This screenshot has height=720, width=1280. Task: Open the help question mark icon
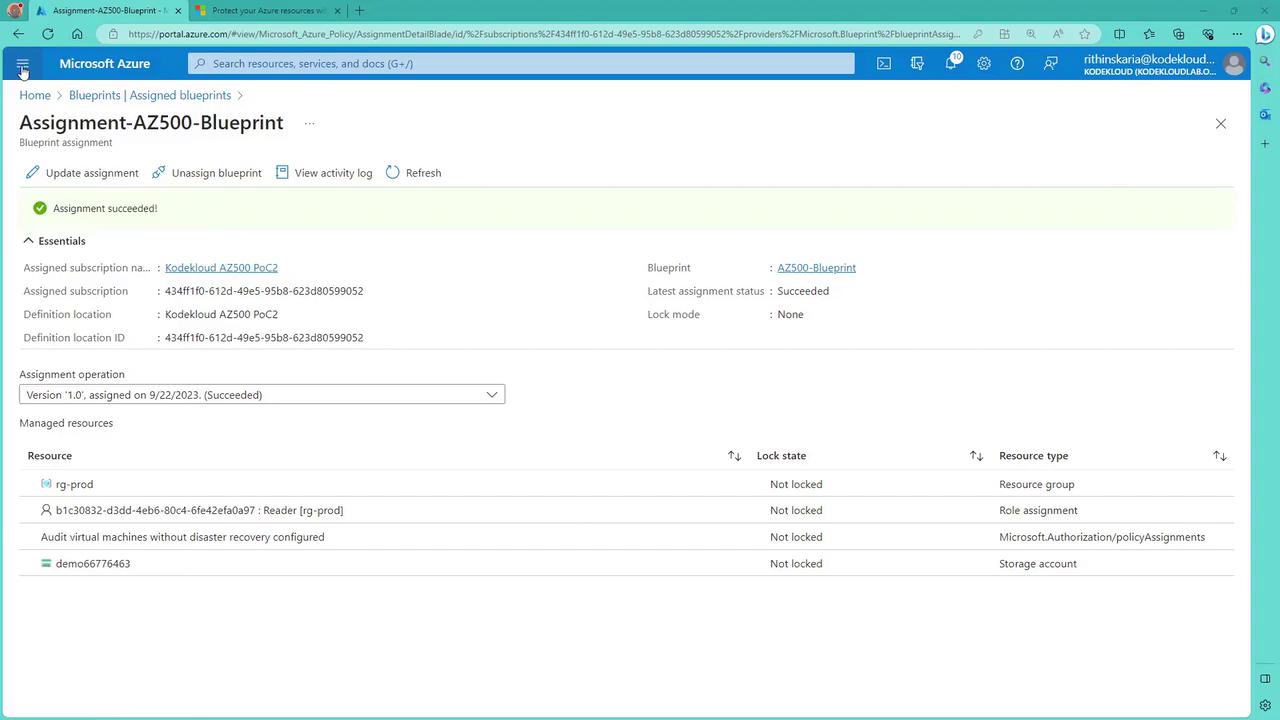pos(1017,63)
